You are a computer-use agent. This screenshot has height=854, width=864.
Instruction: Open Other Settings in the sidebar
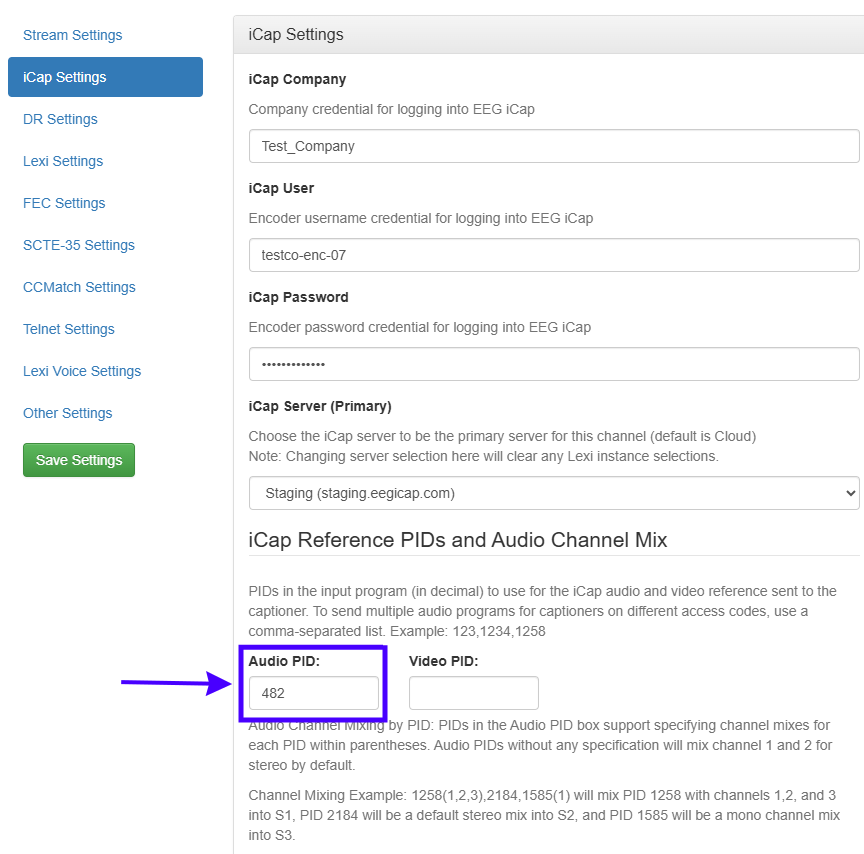[x=67, y=413]
